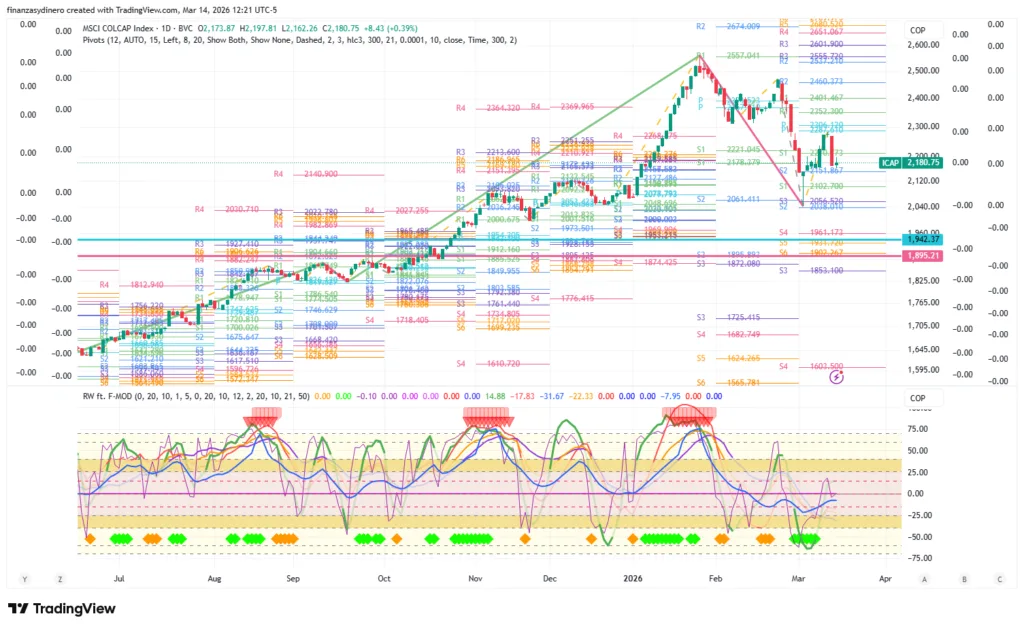Screen dimensions: 1024x629
Task: Click the 2,600.00 level on the price scale
Action: [x=923, y=45]
